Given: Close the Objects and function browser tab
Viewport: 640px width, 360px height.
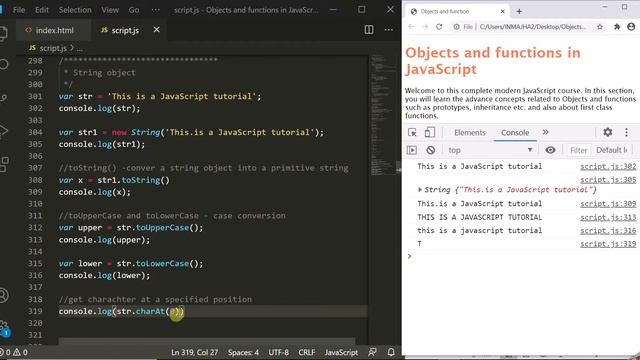Looking at the screenshot, I should [x=502, y=11].
